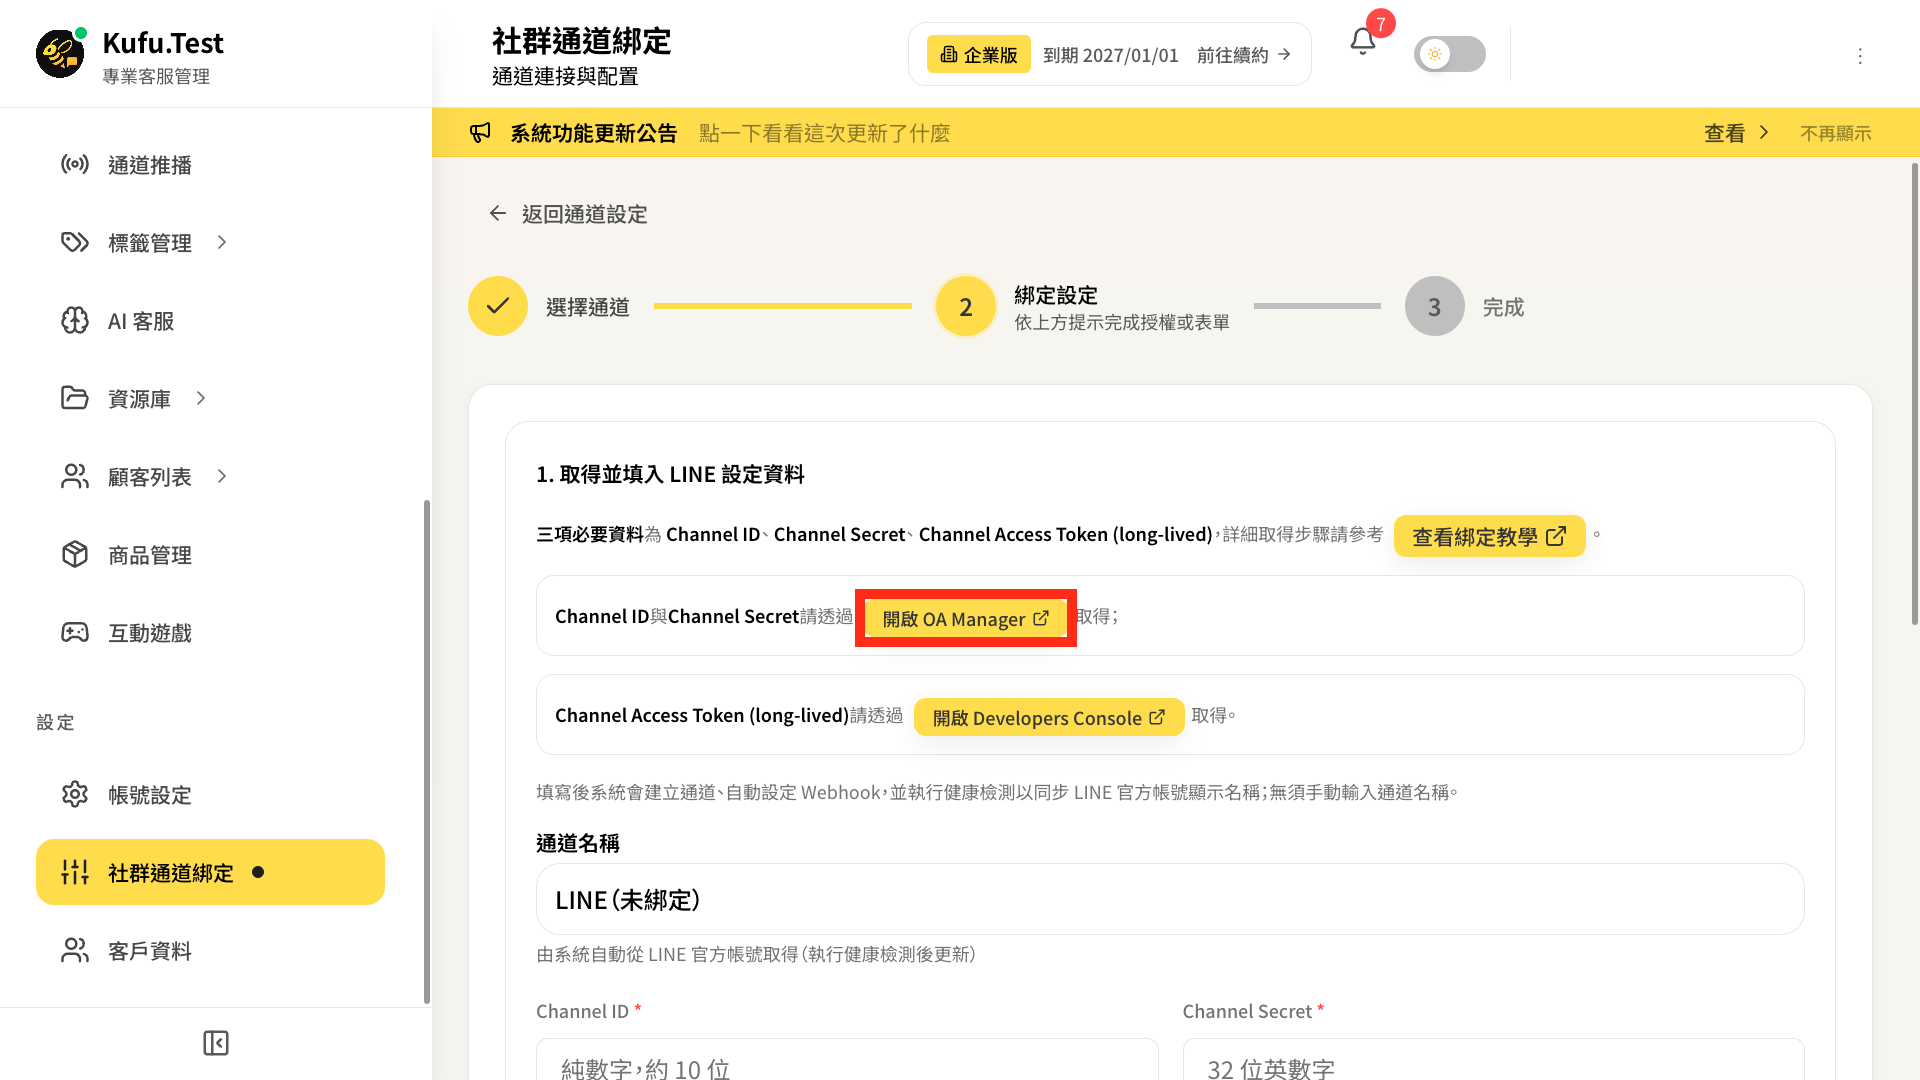Expand the 顧客列表 submenu chevron
This screenshot has height=1080, width=1920.
[222, 476]
